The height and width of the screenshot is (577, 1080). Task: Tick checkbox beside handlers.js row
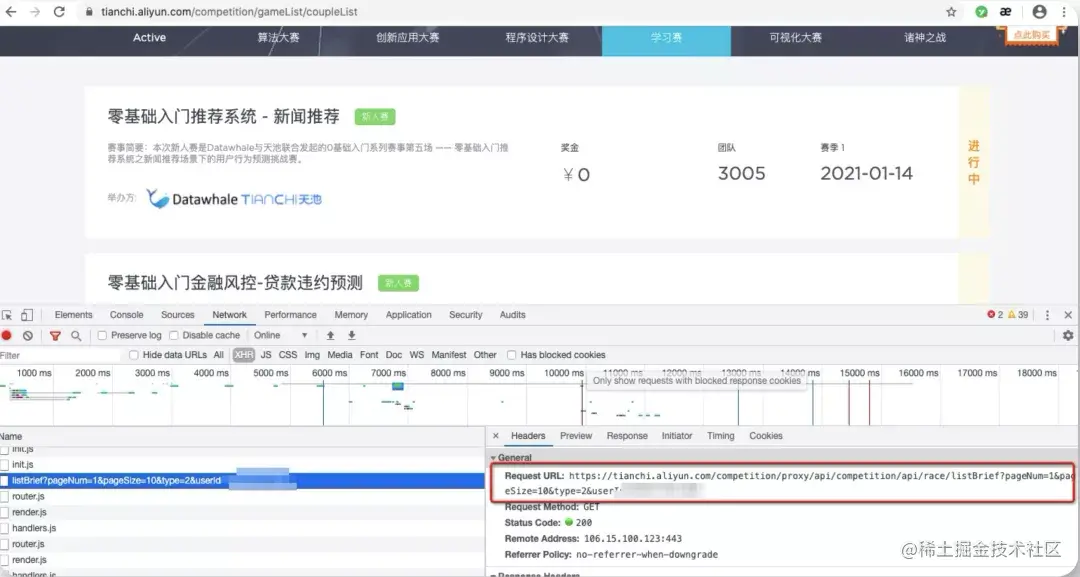(x=4, y=528)
